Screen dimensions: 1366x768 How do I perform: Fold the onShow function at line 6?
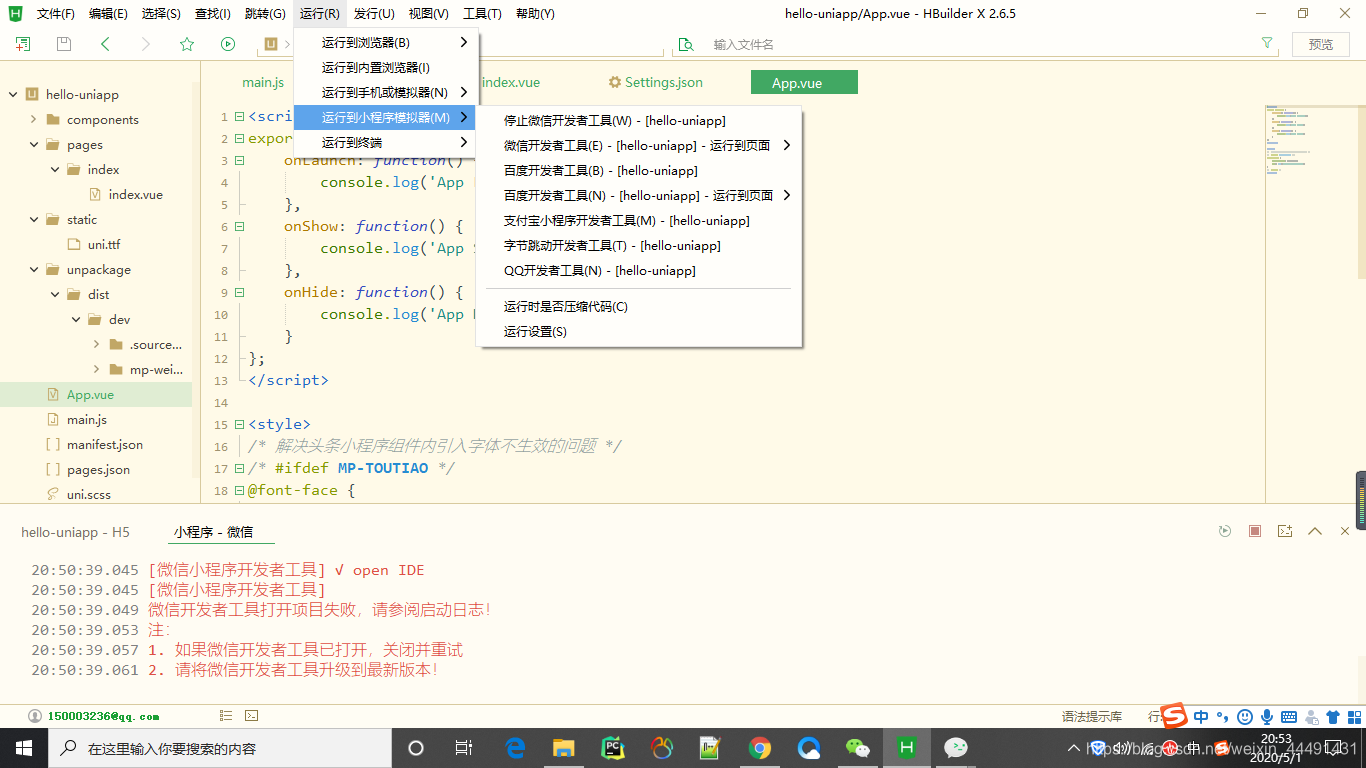pyautogui.click(x=239, y=226)
